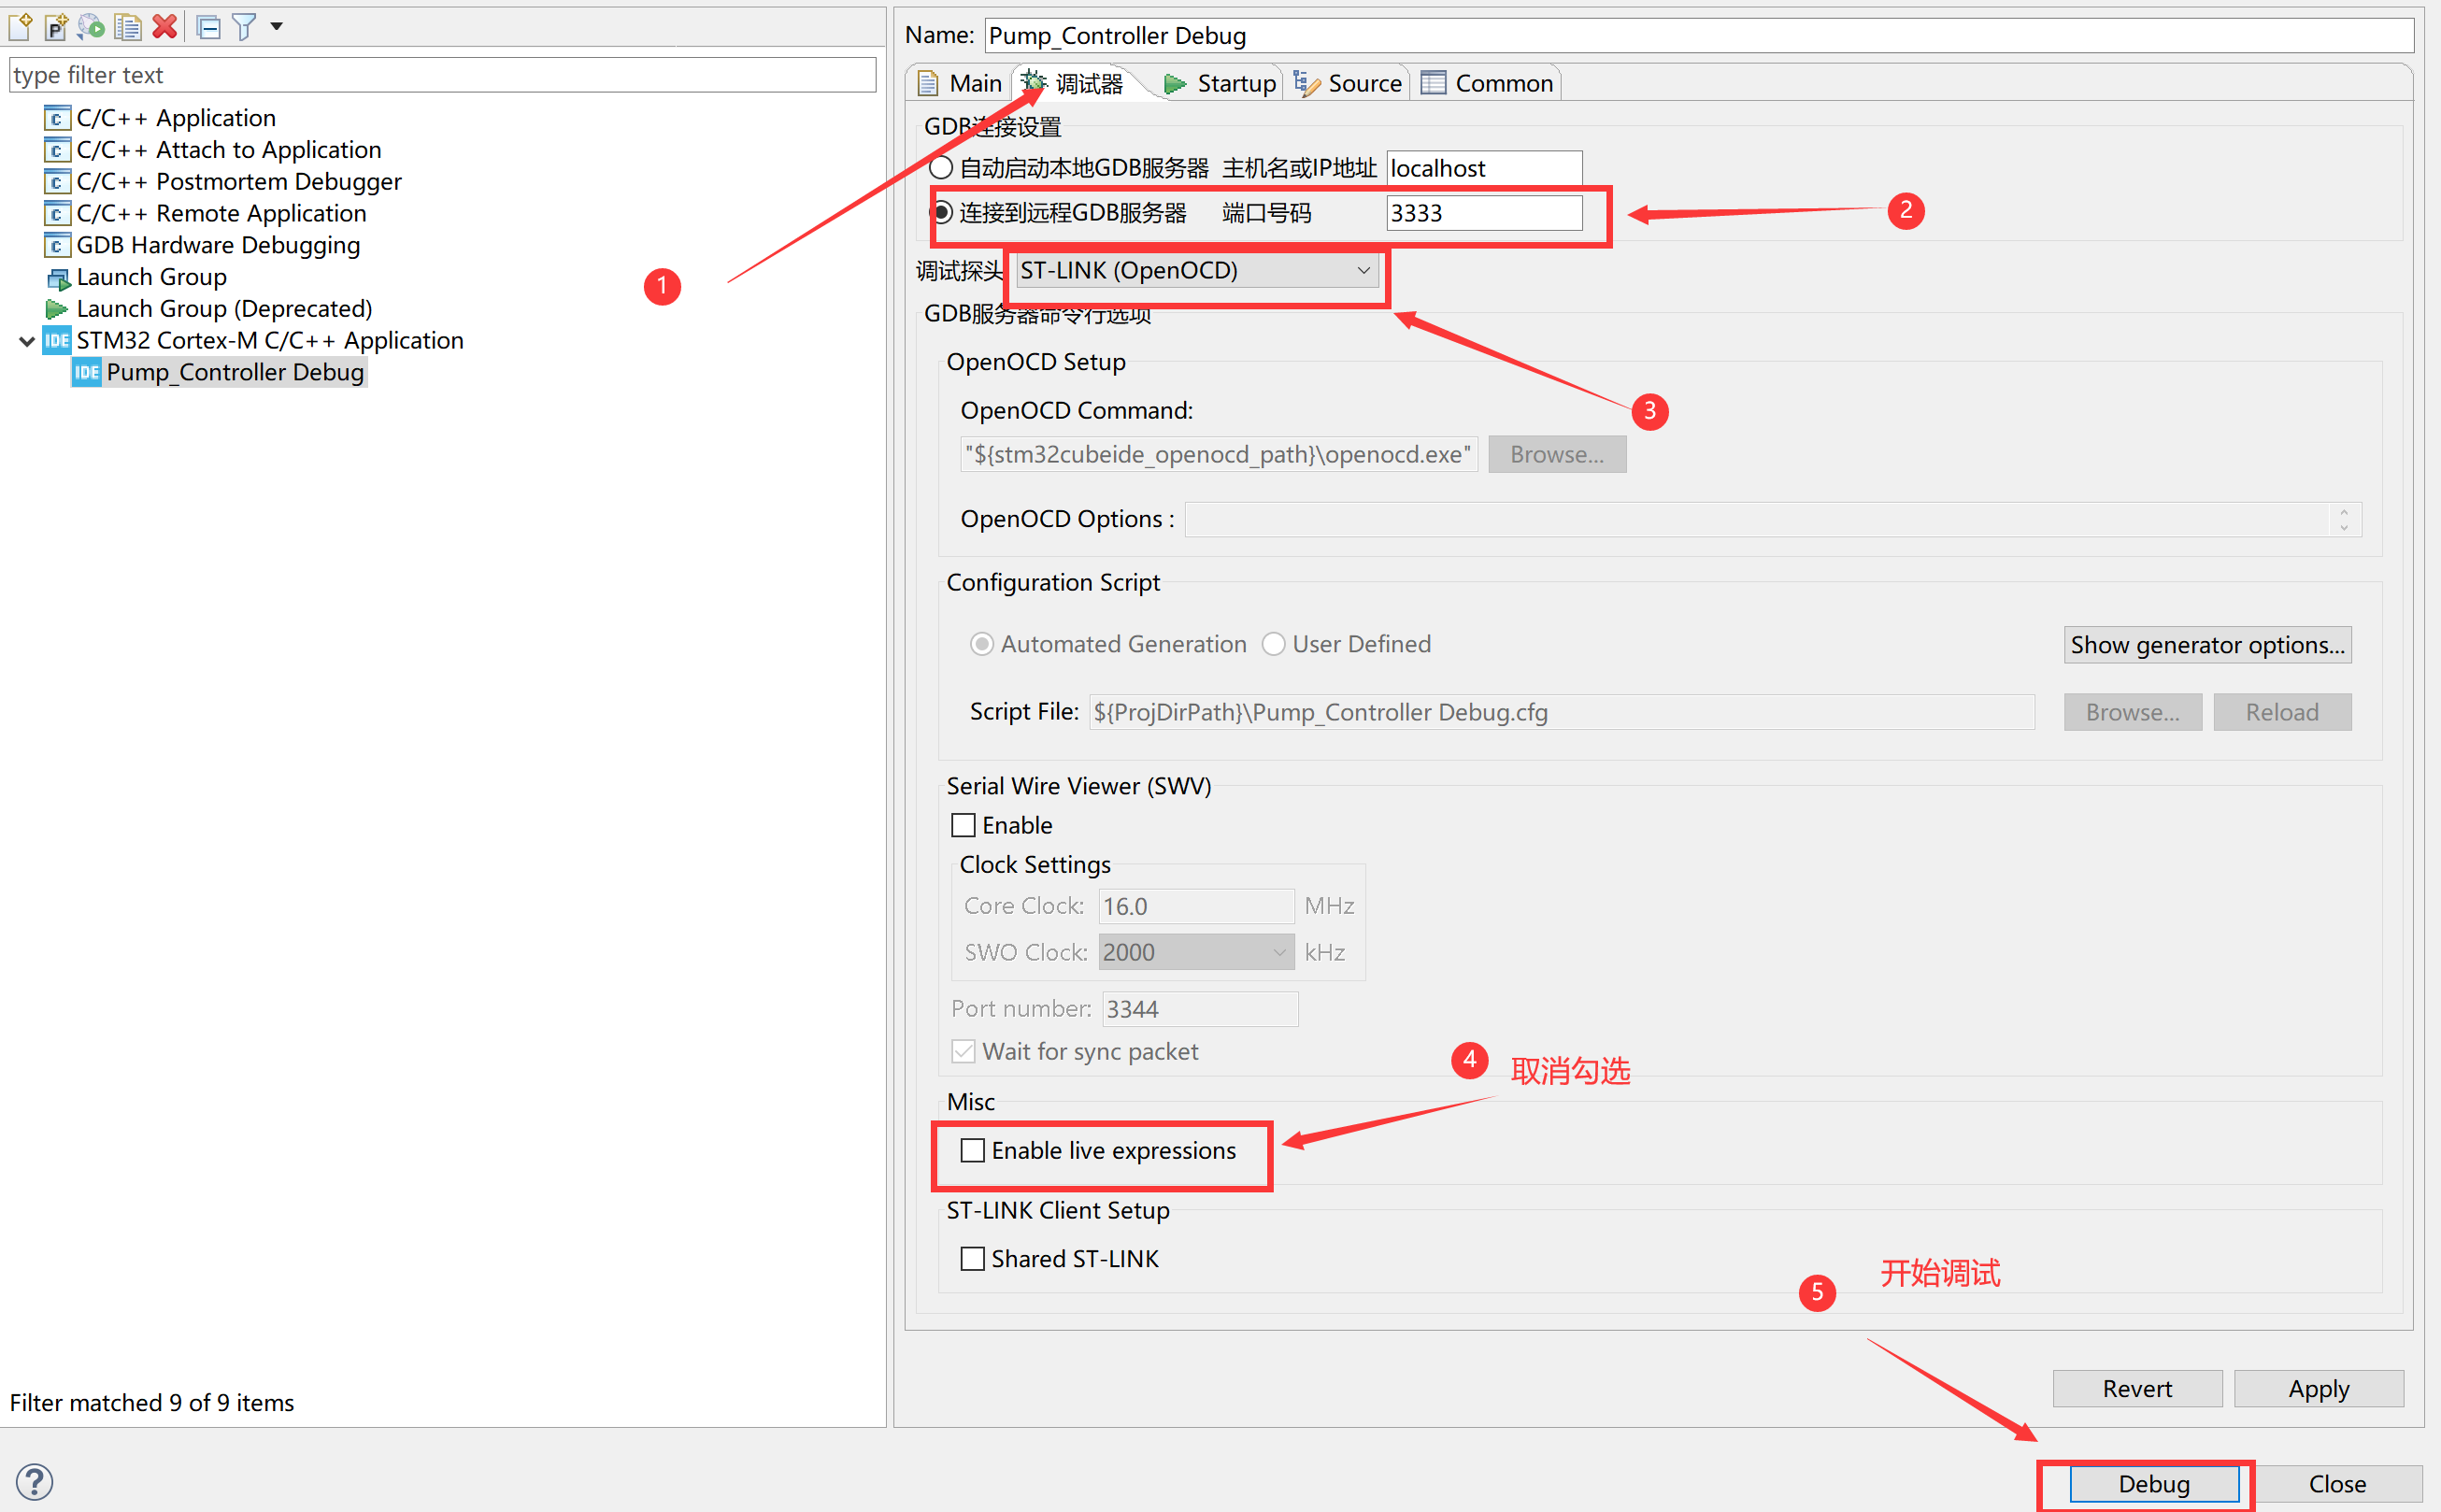This screenshot has height=1512, width=2441.
Task: Click the Debug button
Action: pyautogui.click(x=2153, y=1484)
